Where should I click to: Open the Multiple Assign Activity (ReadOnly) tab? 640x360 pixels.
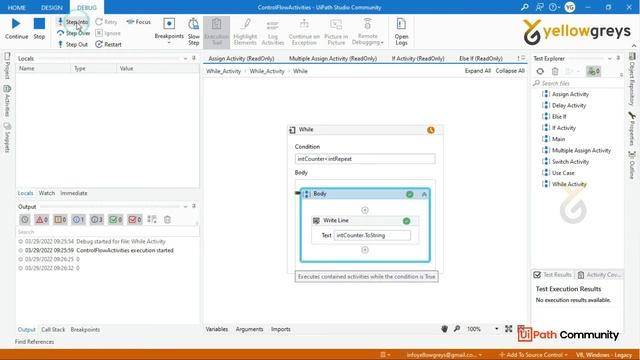click(333, 58)
